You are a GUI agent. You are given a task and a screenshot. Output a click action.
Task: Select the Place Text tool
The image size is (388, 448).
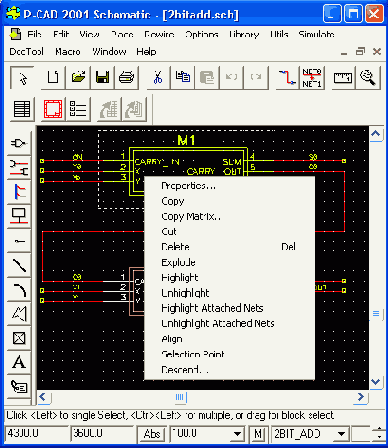pyautogui.click(x=19, y=362)
